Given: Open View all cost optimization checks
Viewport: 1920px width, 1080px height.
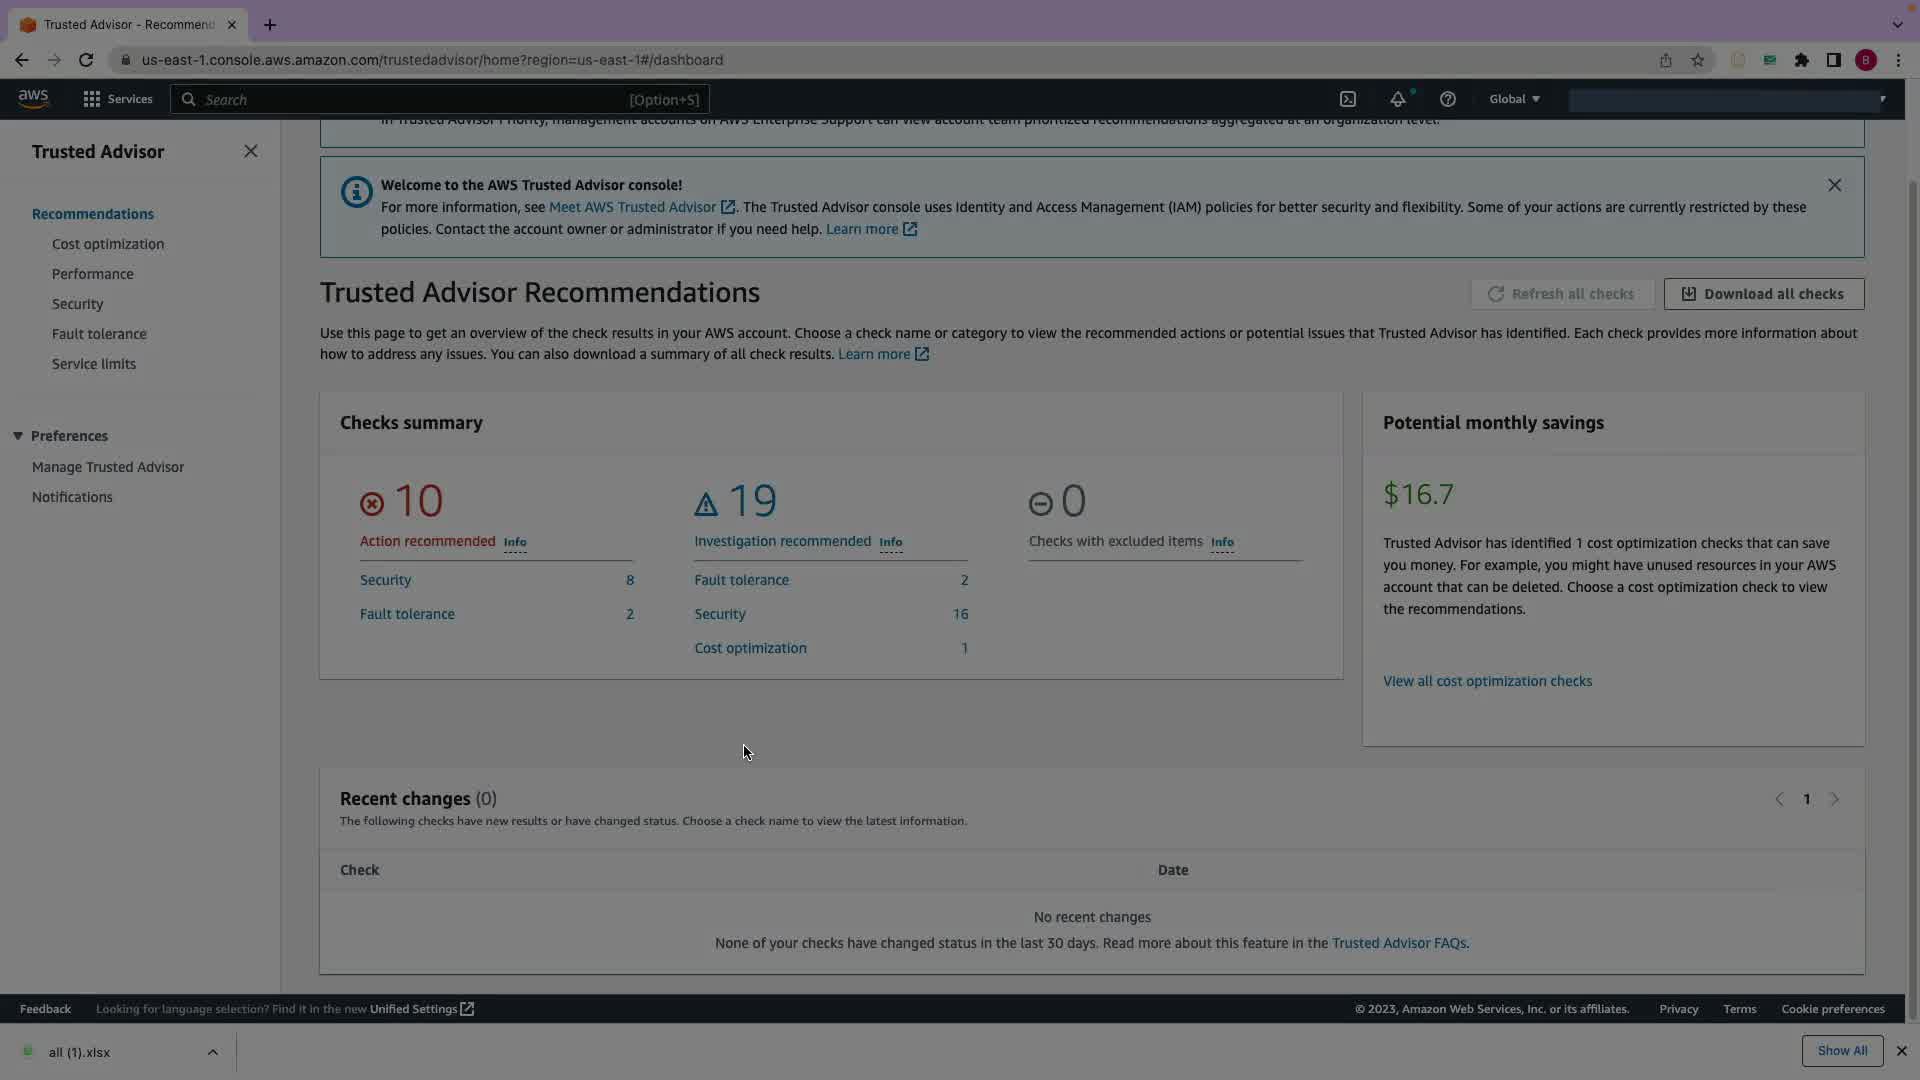Looking at the screenshot, I should pyautogui.click(x=1487, y=681).
